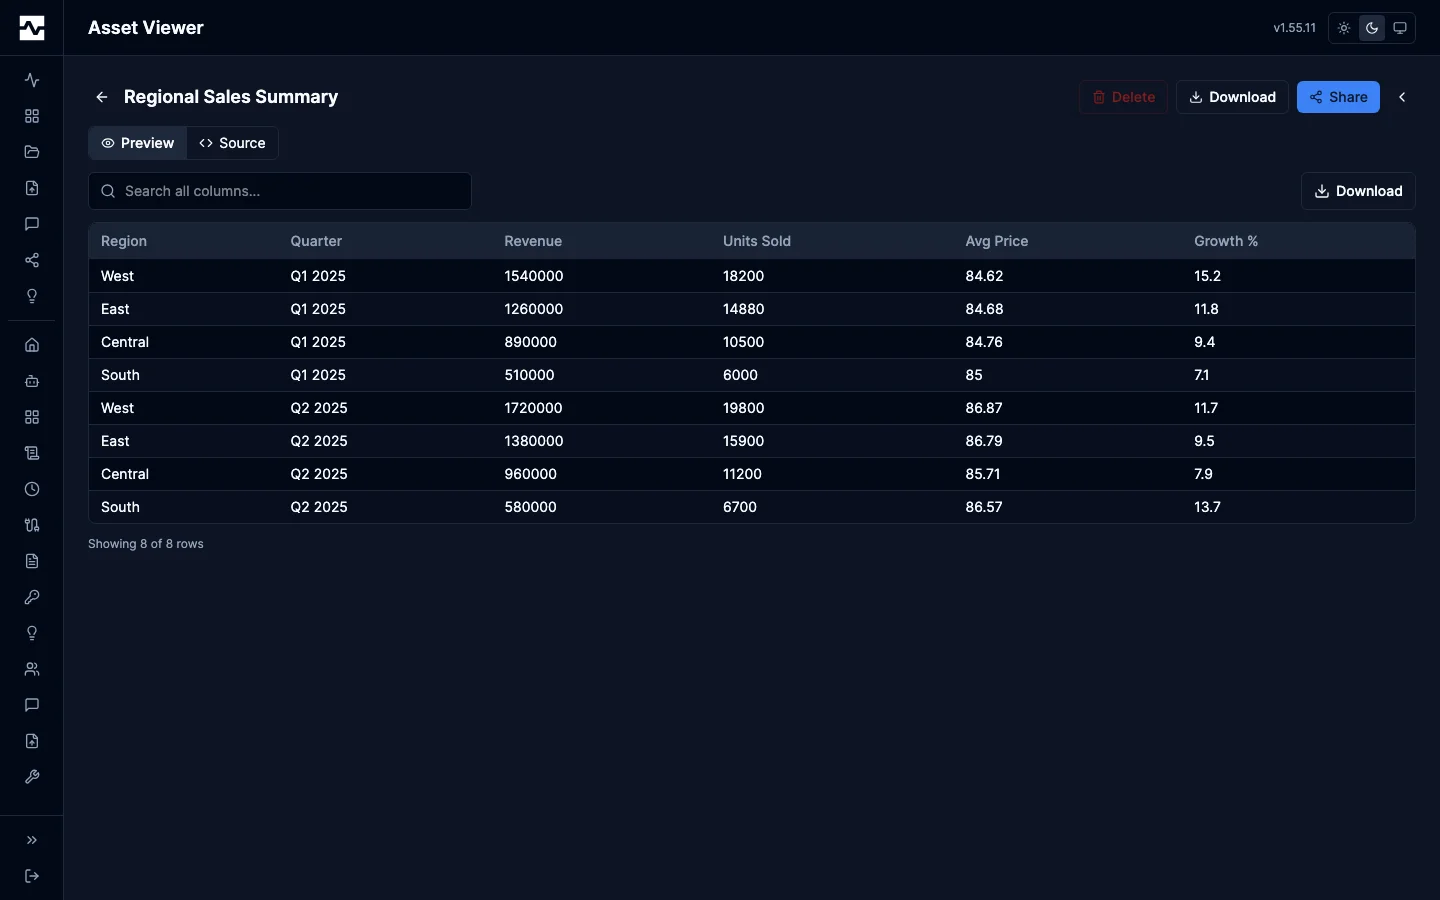The width and height of the screenshot is (1440, 900).
Task: Select the apps grid icon in sidebar
Action: point(31,116)
